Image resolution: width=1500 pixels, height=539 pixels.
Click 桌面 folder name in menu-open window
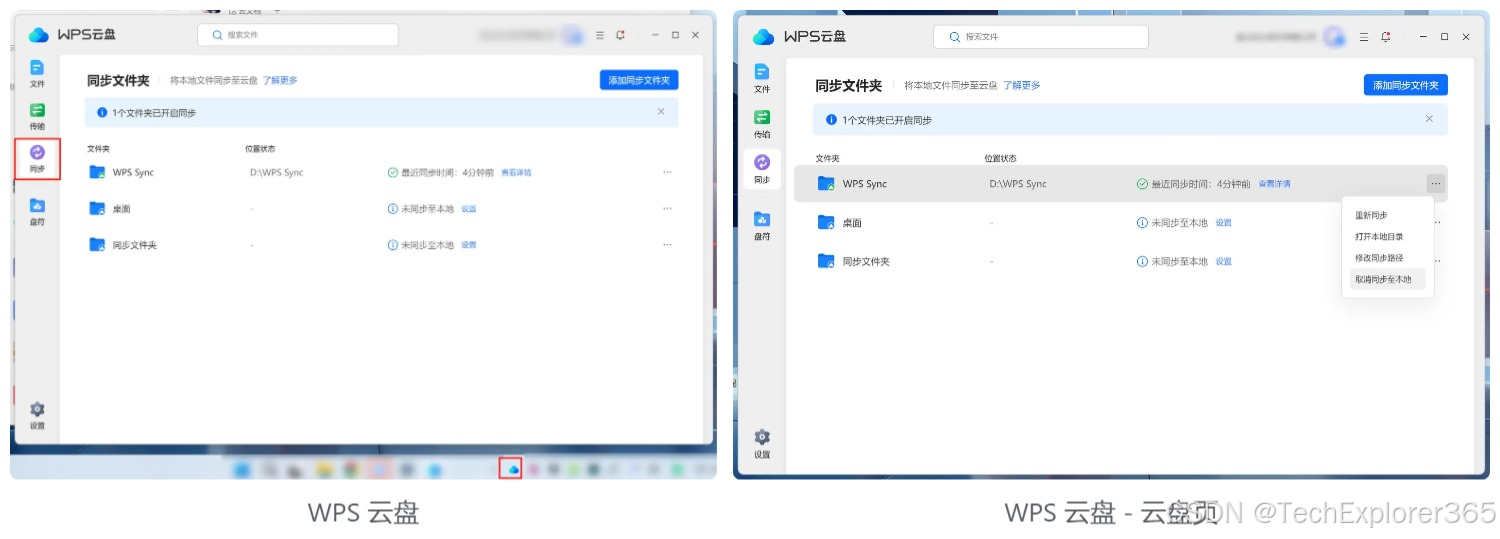[852, 223]
